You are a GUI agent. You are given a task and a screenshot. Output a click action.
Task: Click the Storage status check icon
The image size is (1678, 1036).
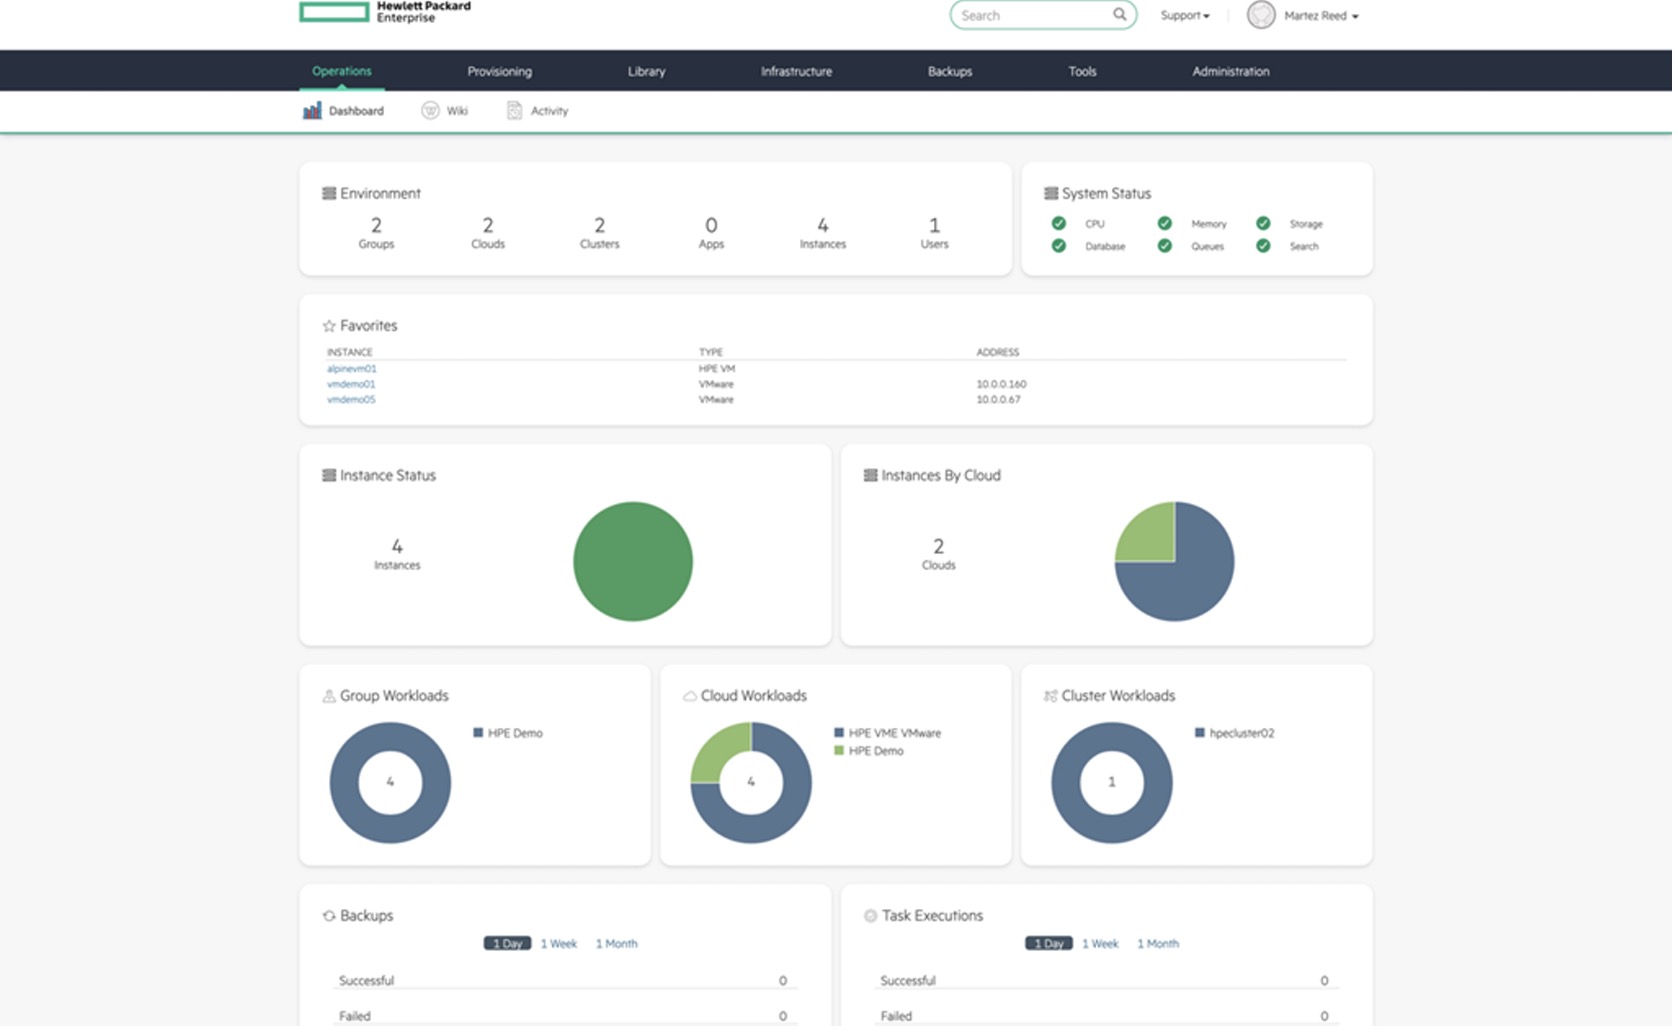1263,224
